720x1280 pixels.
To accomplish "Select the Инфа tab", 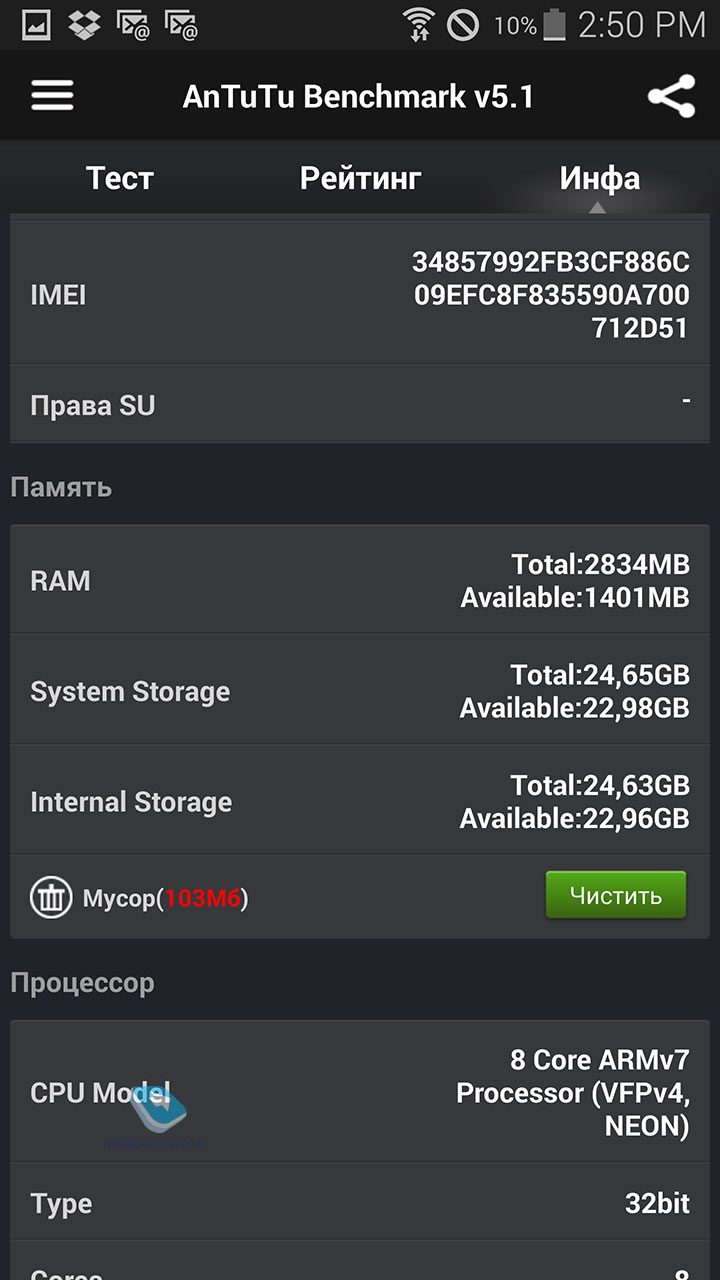I will coord(599,179).
